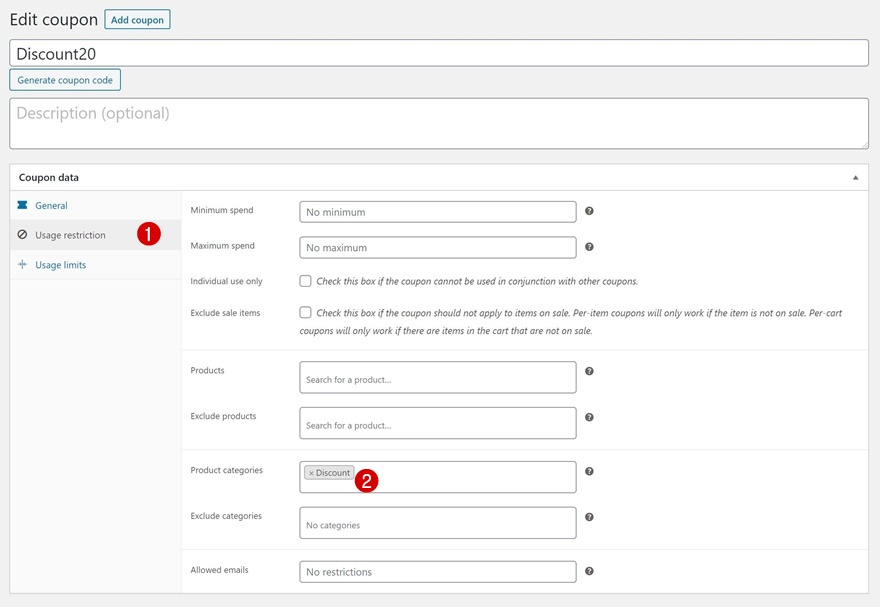Open the Products search dropdown

438,378
